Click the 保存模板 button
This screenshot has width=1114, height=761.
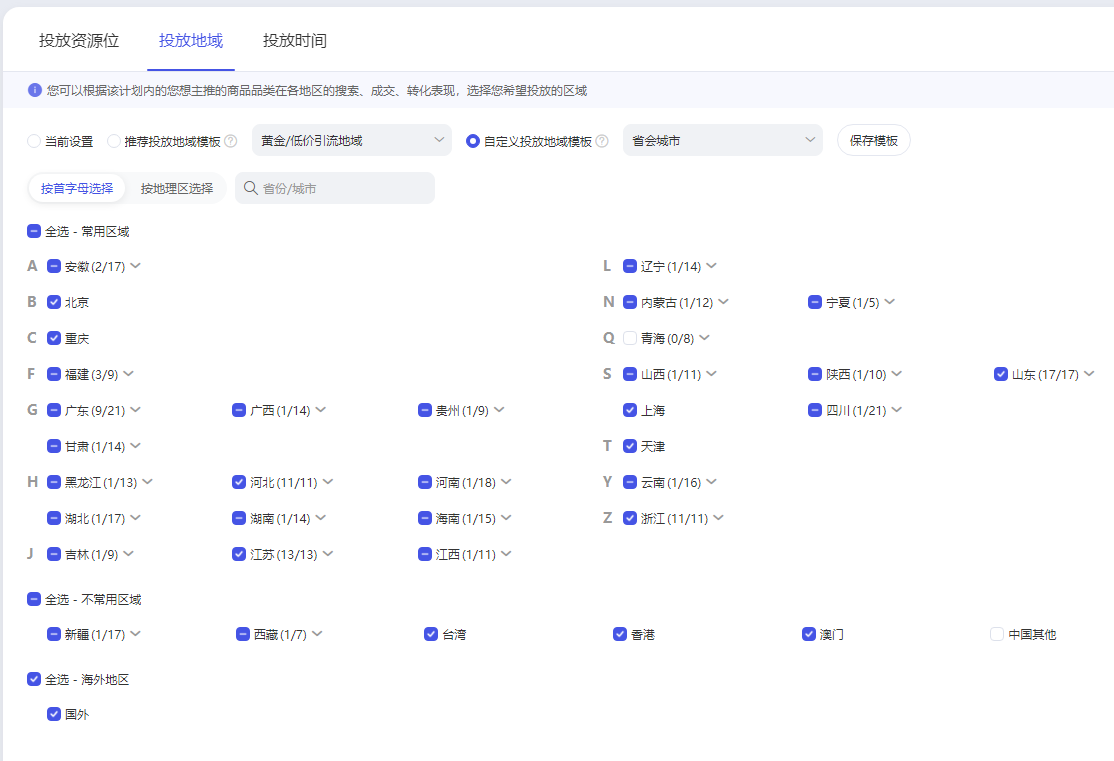tap(873, 141)
